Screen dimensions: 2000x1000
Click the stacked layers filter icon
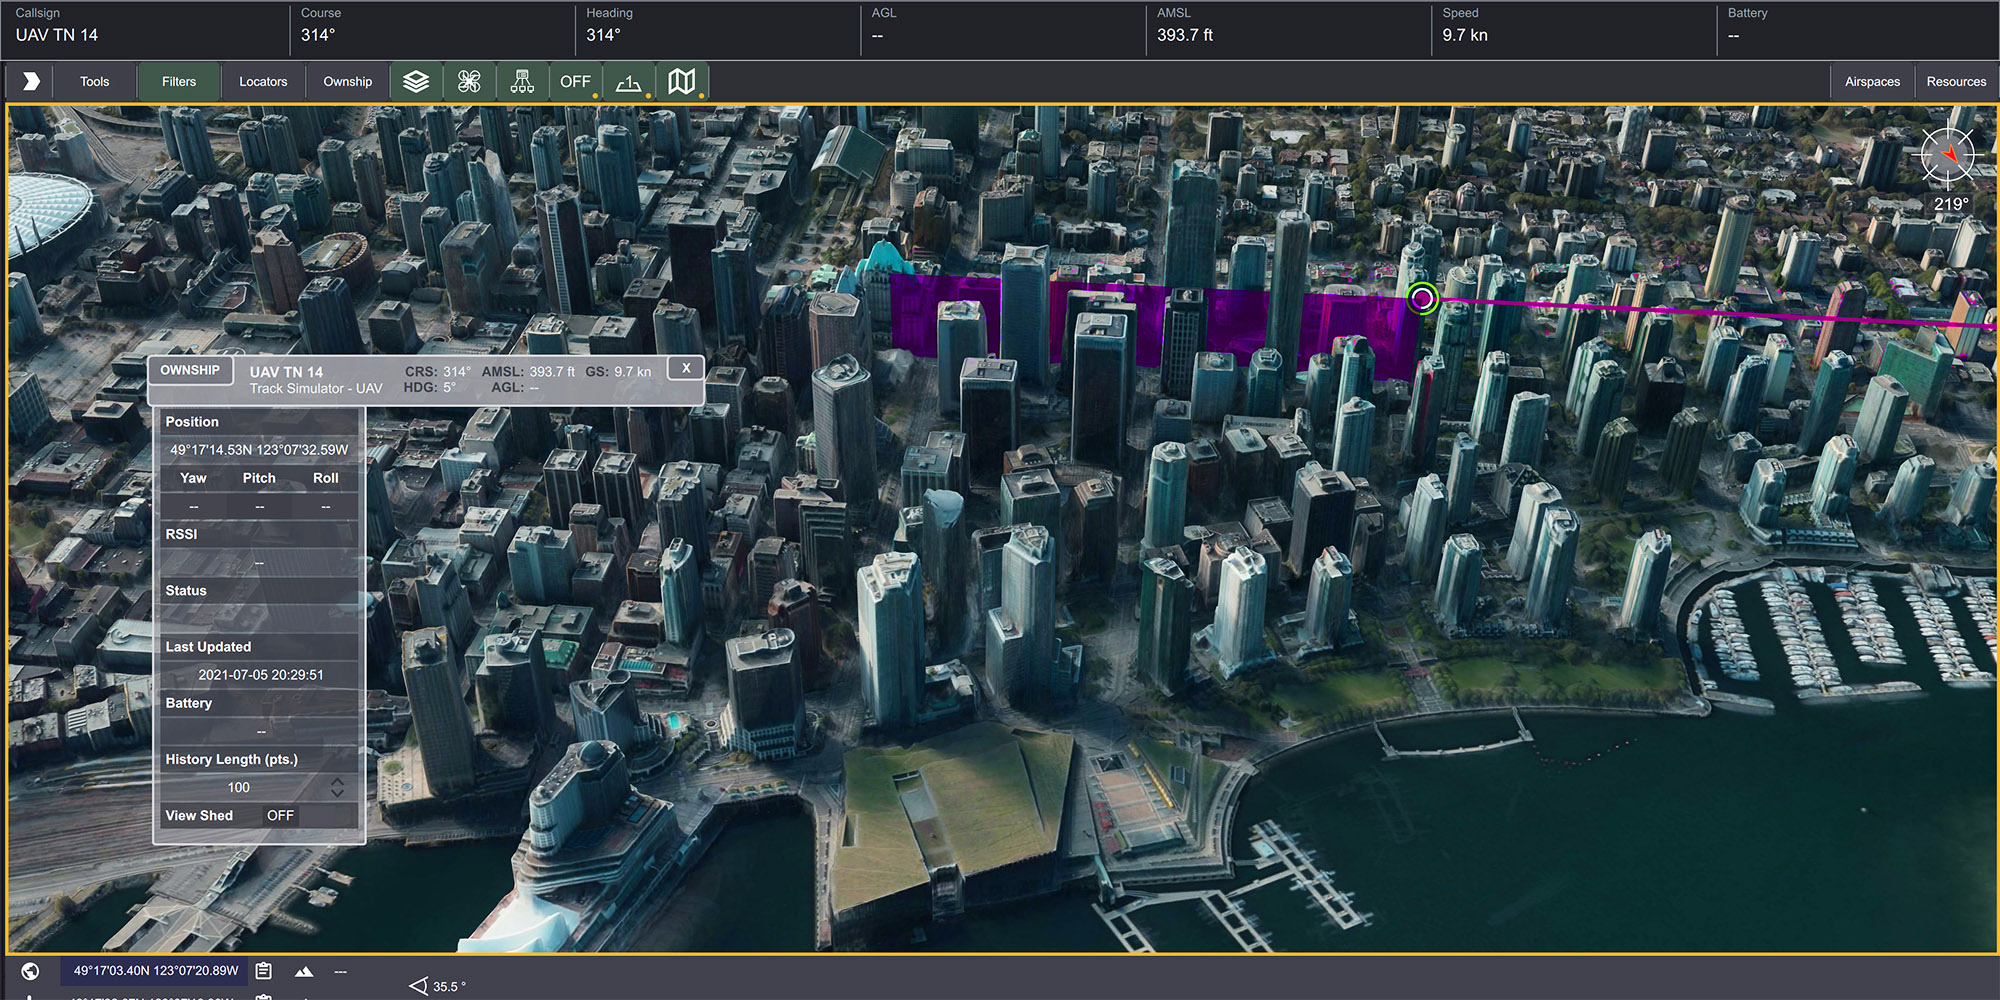tap(416, 82)
